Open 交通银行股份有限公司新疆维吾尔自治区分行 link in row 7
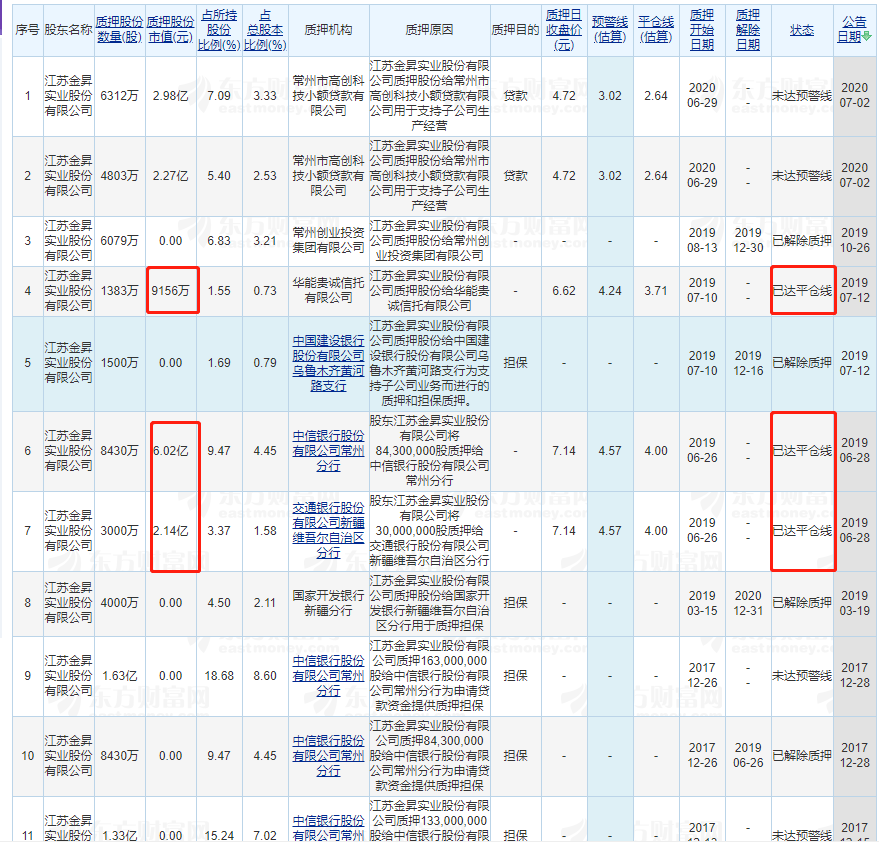879x844 pixels. point(329,530)
